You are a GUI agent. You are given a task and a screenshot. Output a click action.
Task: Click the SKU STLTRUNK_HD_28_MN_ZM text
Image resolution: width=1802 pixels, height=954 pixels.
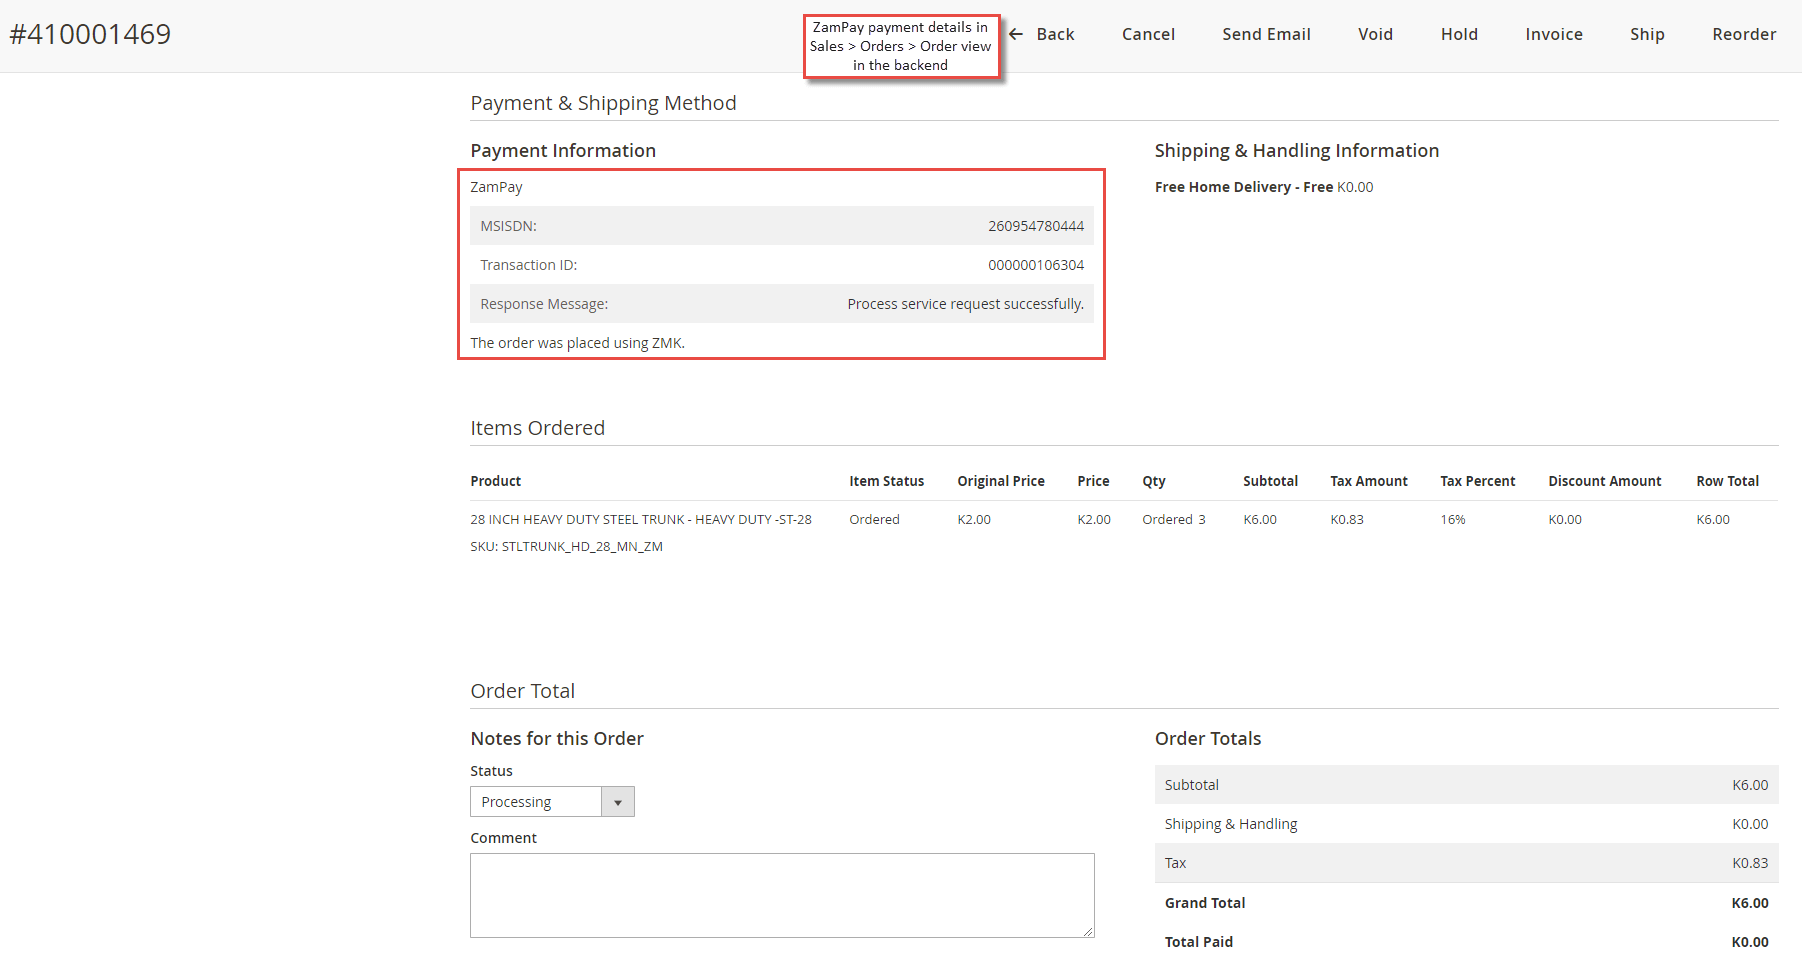pos(566,547)
